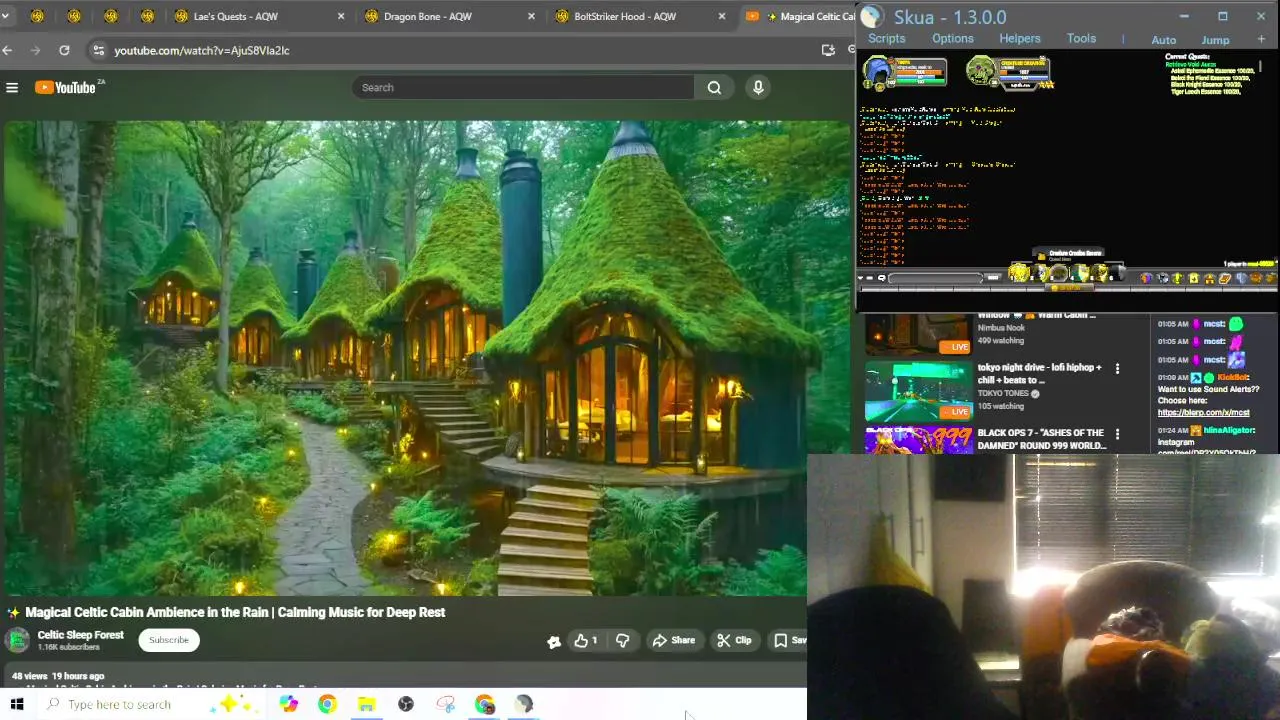1280x720 pixels.
Task: Open the house icon in game menu
Action: click(x=1209, y=278)
